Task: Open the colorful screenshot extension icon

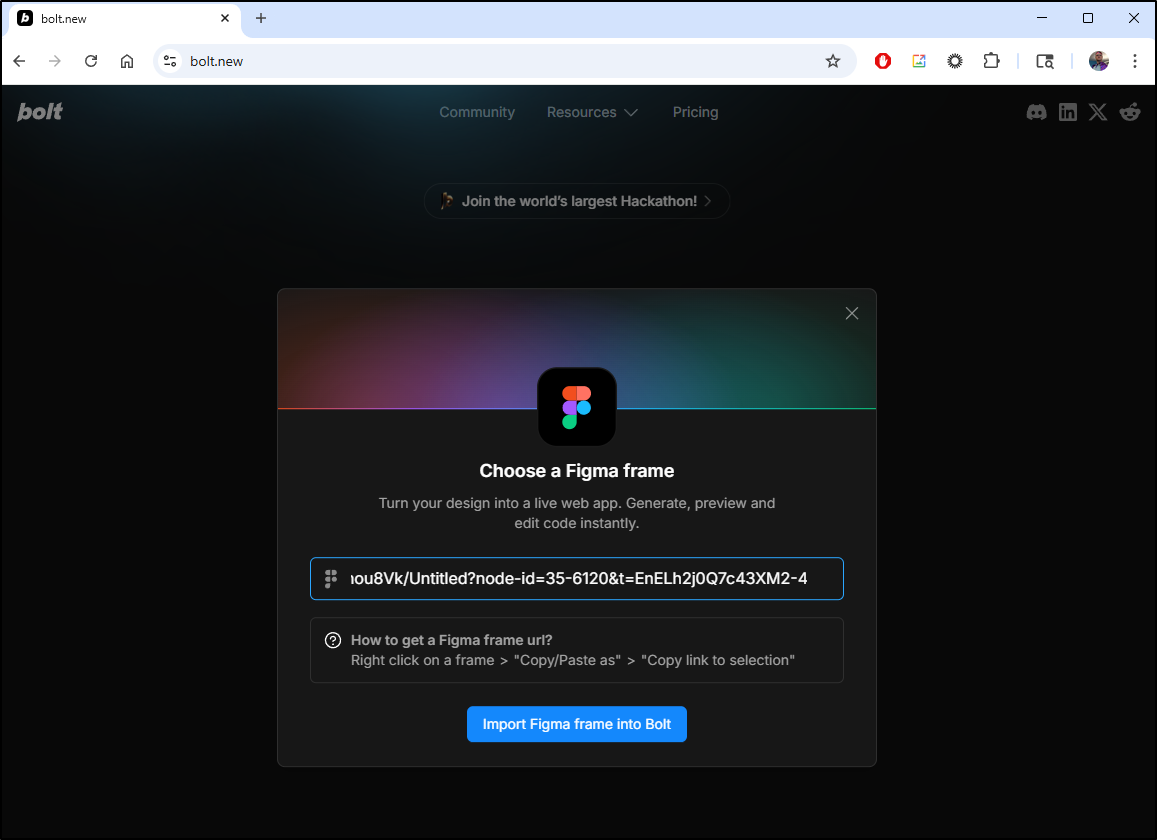Action: 919,61
